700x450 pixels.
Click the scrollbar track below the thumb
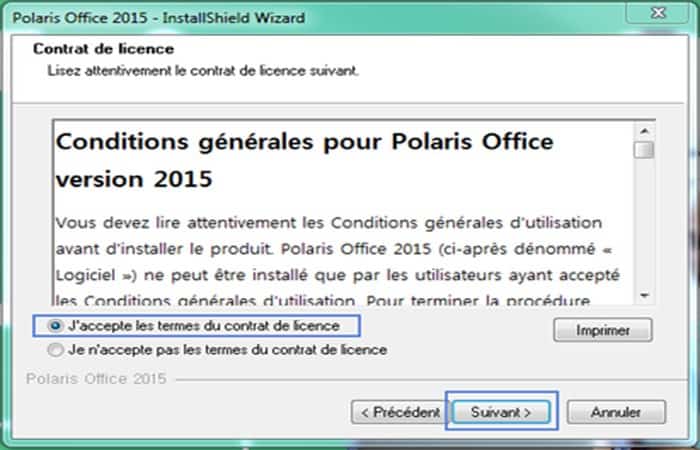tap(645, 230)
